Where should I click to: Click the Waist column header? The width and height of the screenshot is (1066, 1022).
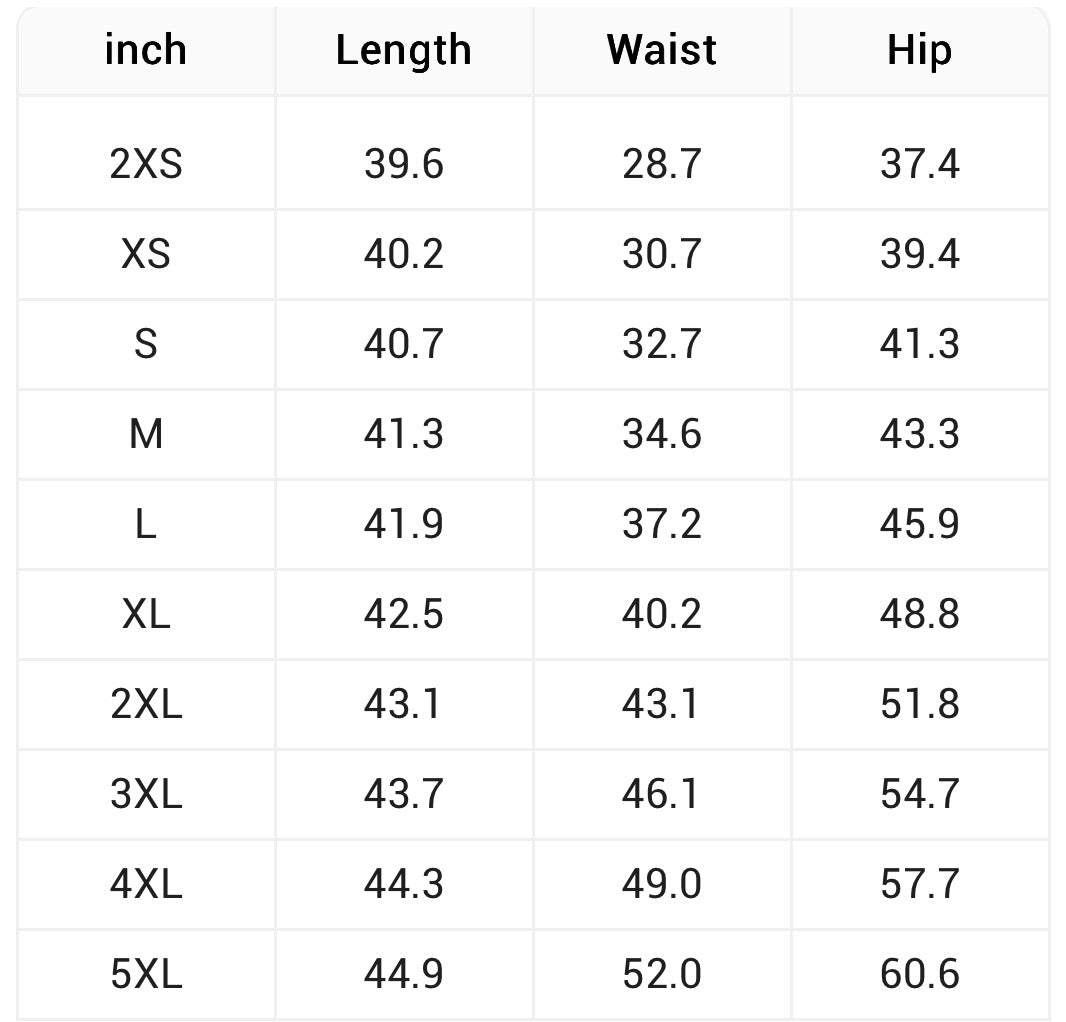661,50
